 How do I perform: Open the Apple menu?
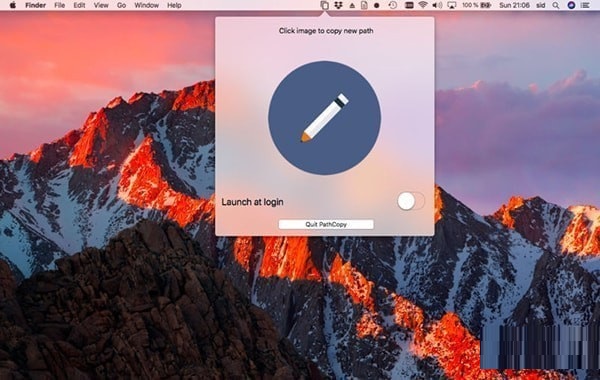pos(13,5)
